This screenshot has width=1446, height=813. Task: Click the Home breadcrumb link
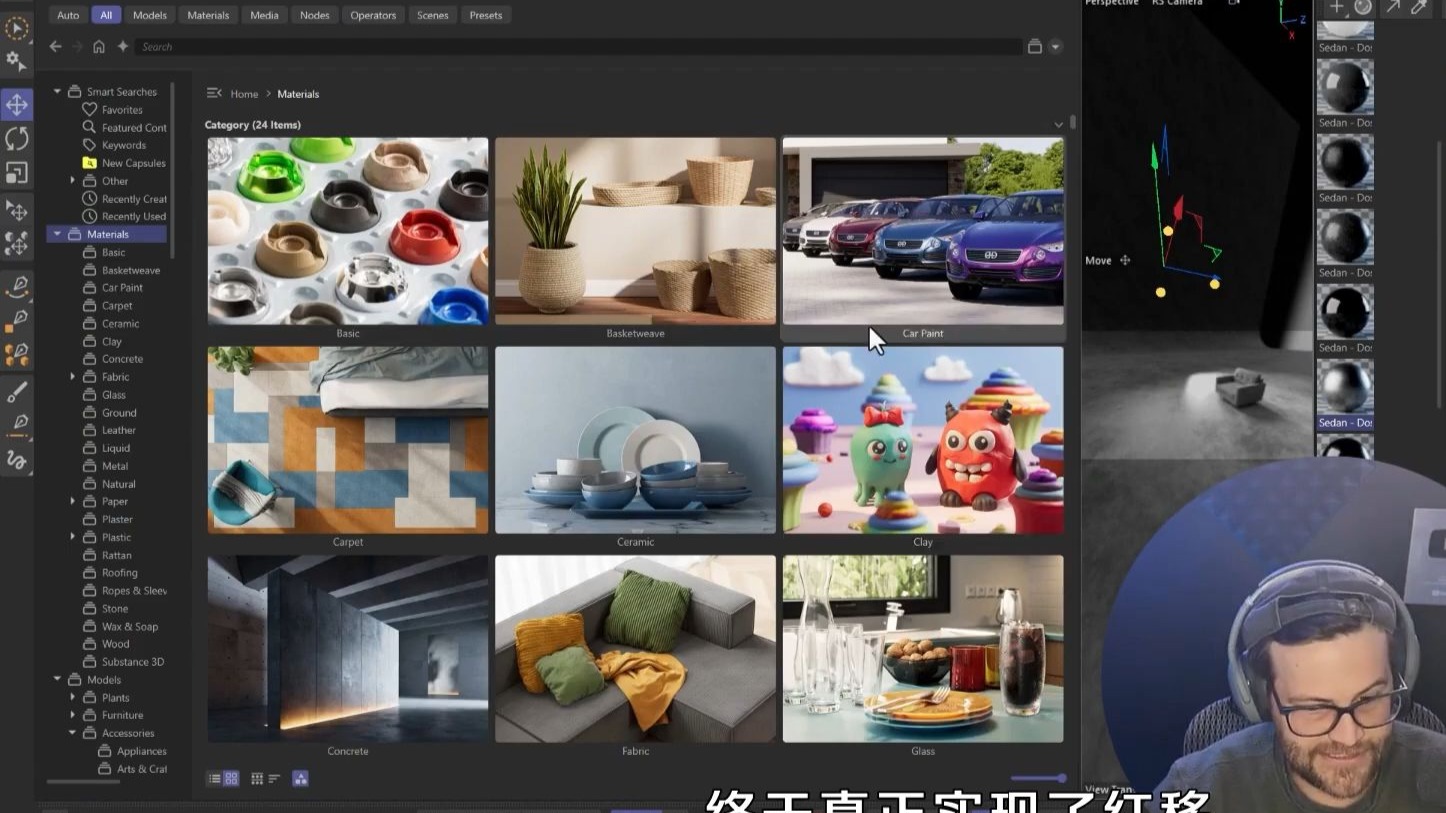click(x=244, y=94)
